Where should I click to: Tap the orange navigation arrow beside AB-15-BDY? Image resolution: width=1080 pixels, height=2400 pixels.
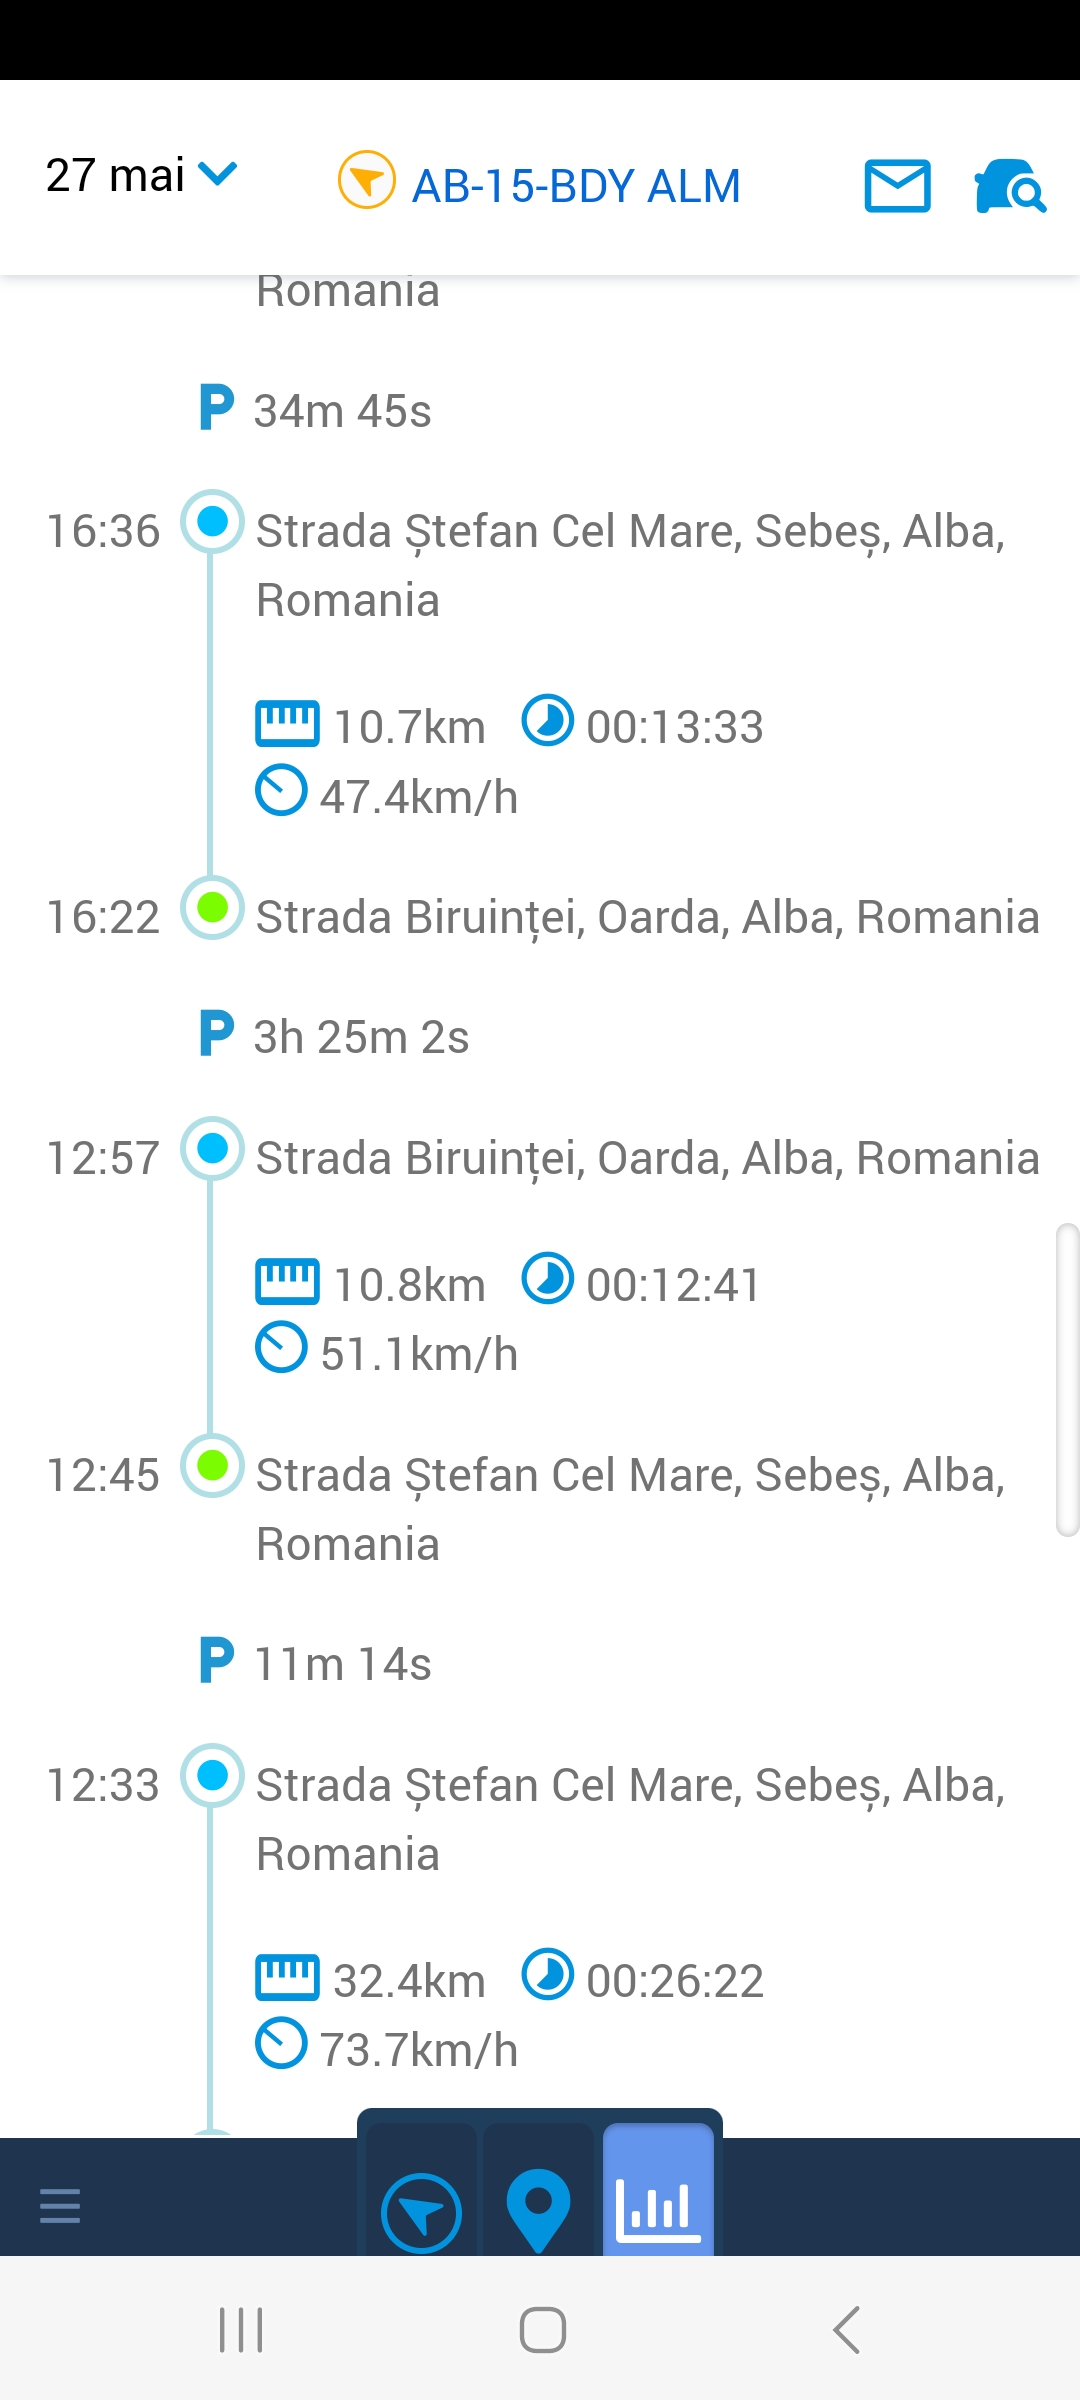pyautogui.click(x=367, y=180)
